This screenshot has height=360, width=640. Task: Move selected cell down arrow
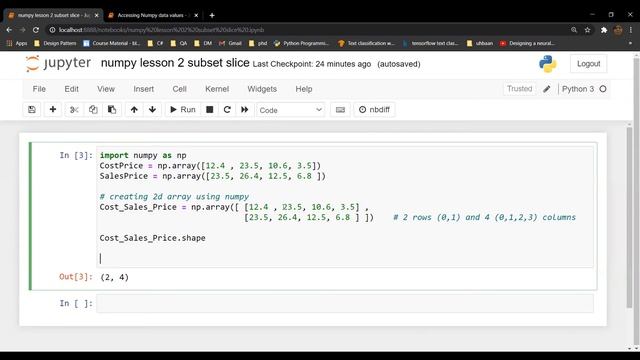tap(152, 110)
